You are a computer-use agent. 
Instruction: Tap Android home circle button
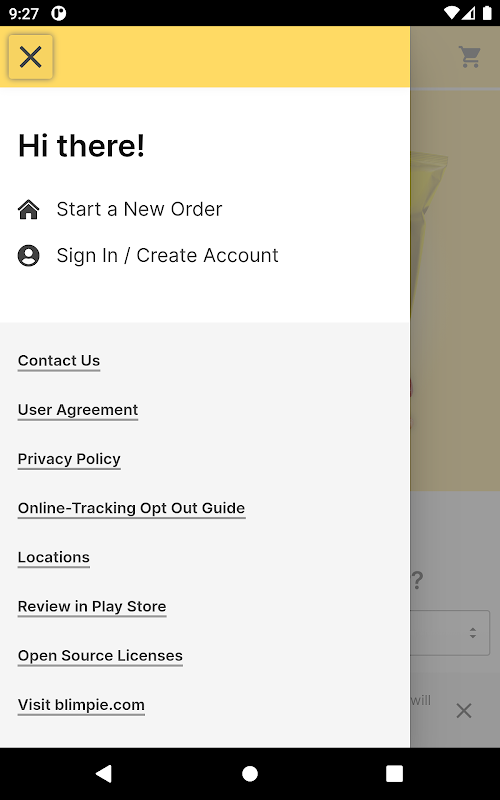point(249,773)
